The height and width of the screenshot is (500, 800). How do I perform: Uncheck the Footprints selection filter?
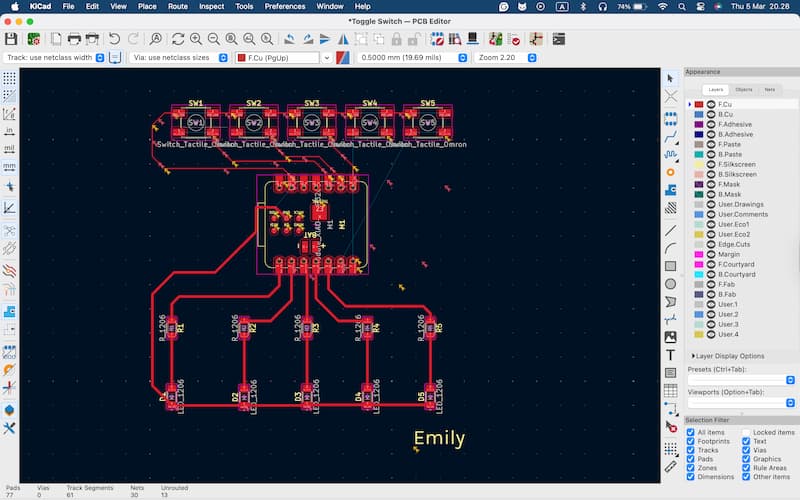click(x=691, y=441)
